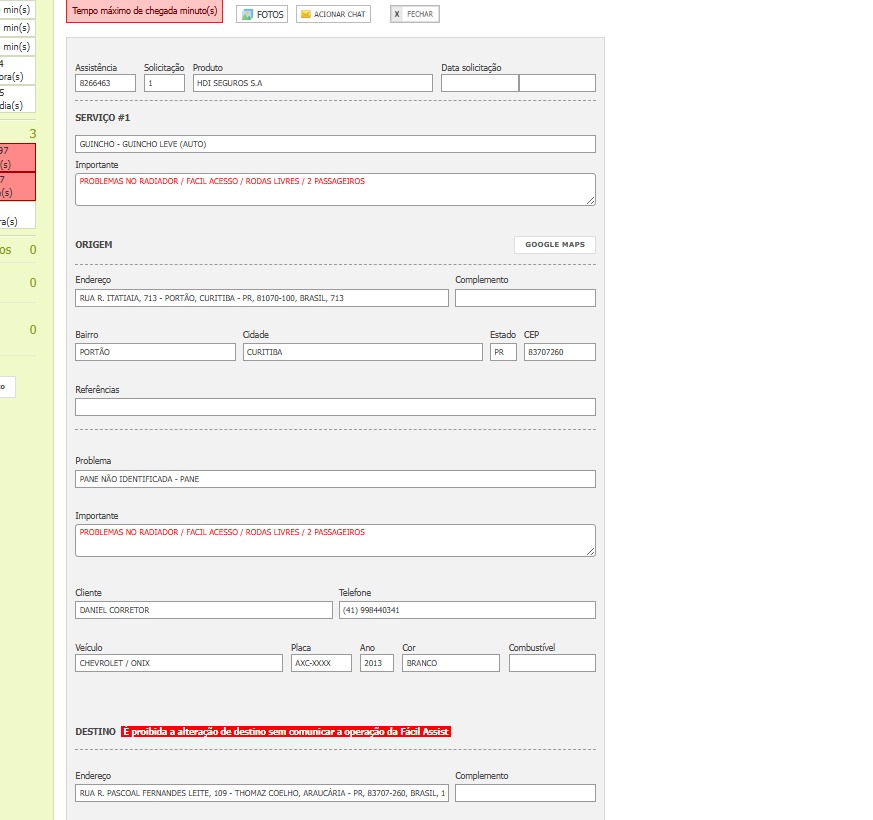
Task: Click the destination Endereço field with Rua Pascoal
Action: click(261, 793)
